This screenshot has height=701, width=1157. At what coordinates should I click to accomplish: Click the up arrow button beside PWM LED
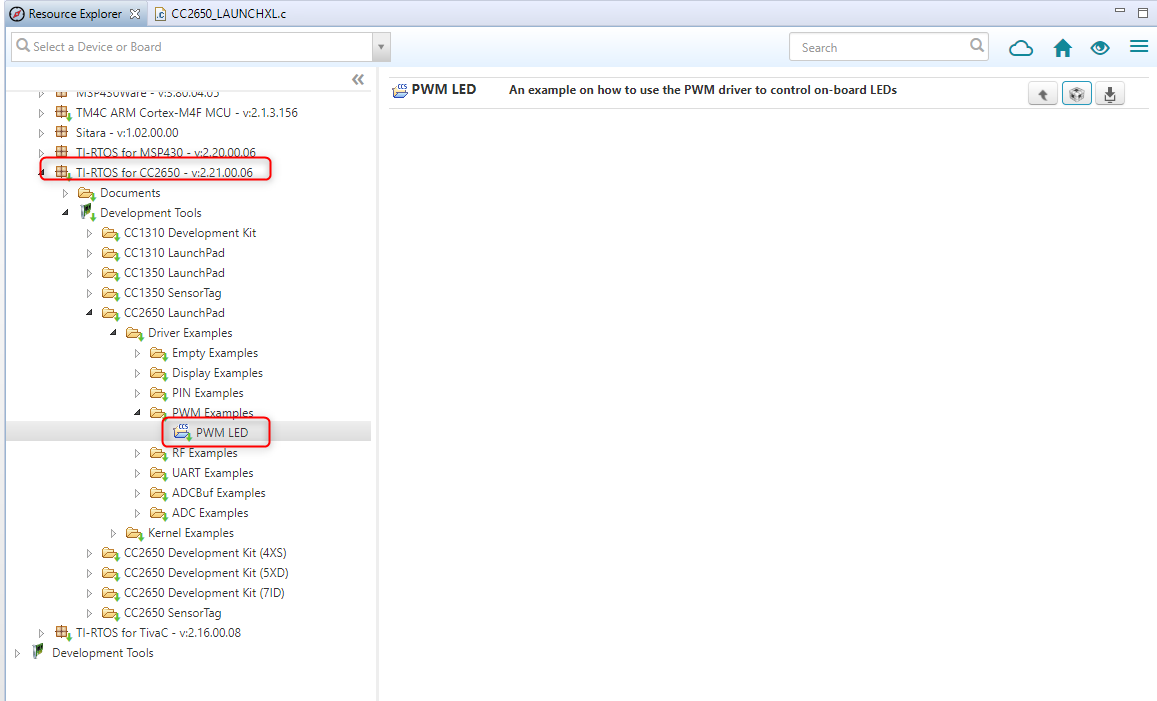tap(1043, 94)
